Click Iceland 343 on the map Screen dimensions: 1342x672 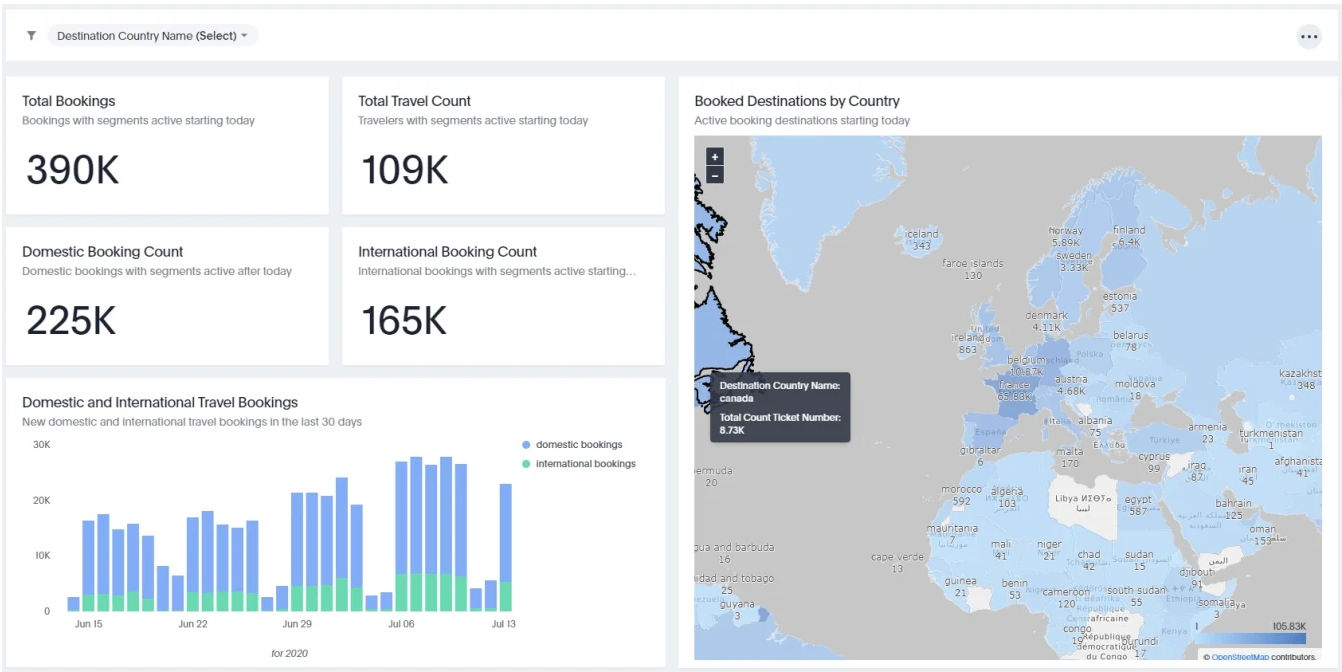tap(921, 240)
